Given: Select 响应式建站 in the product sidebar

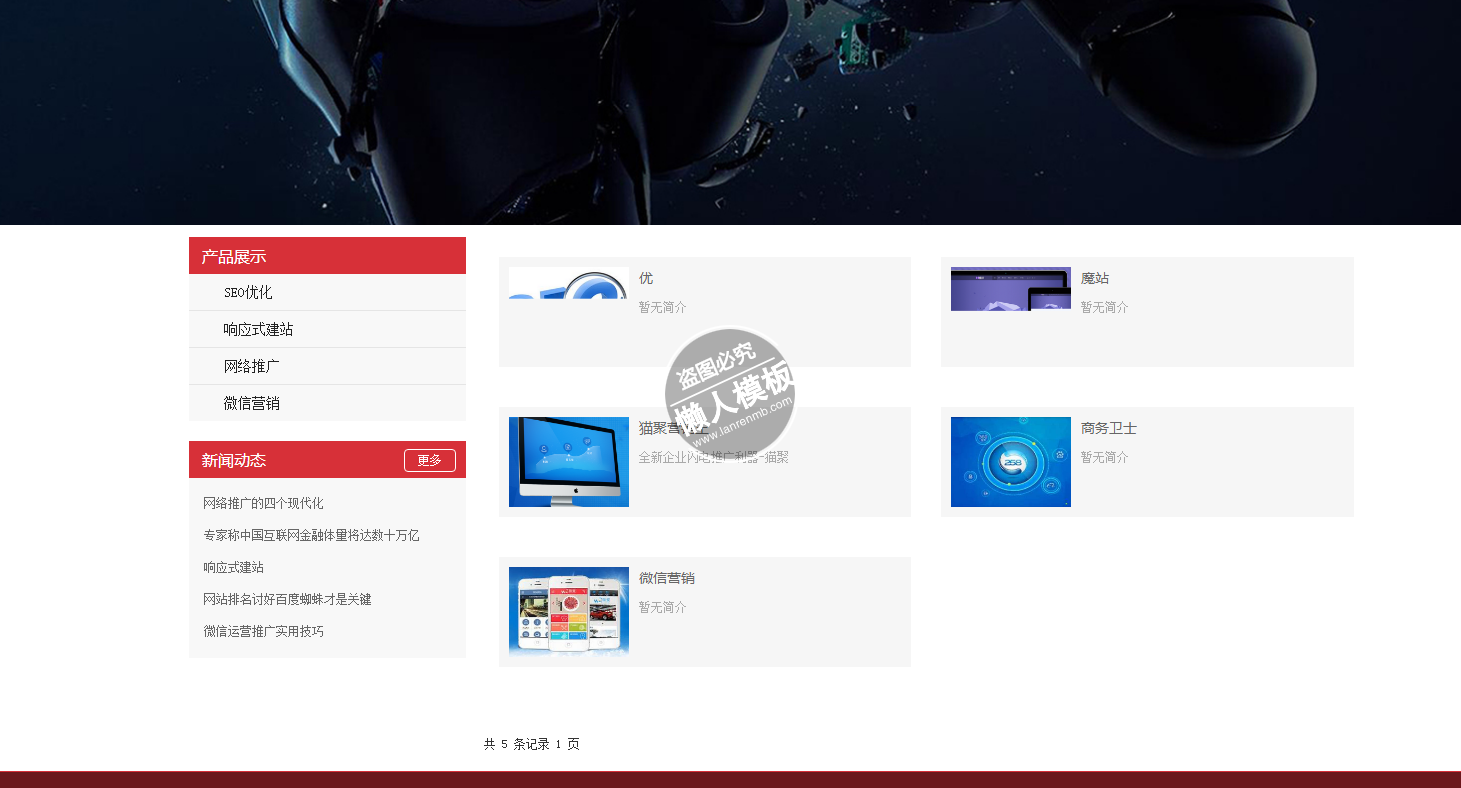Looking at the screenshot, I should [x=258, y=329].
